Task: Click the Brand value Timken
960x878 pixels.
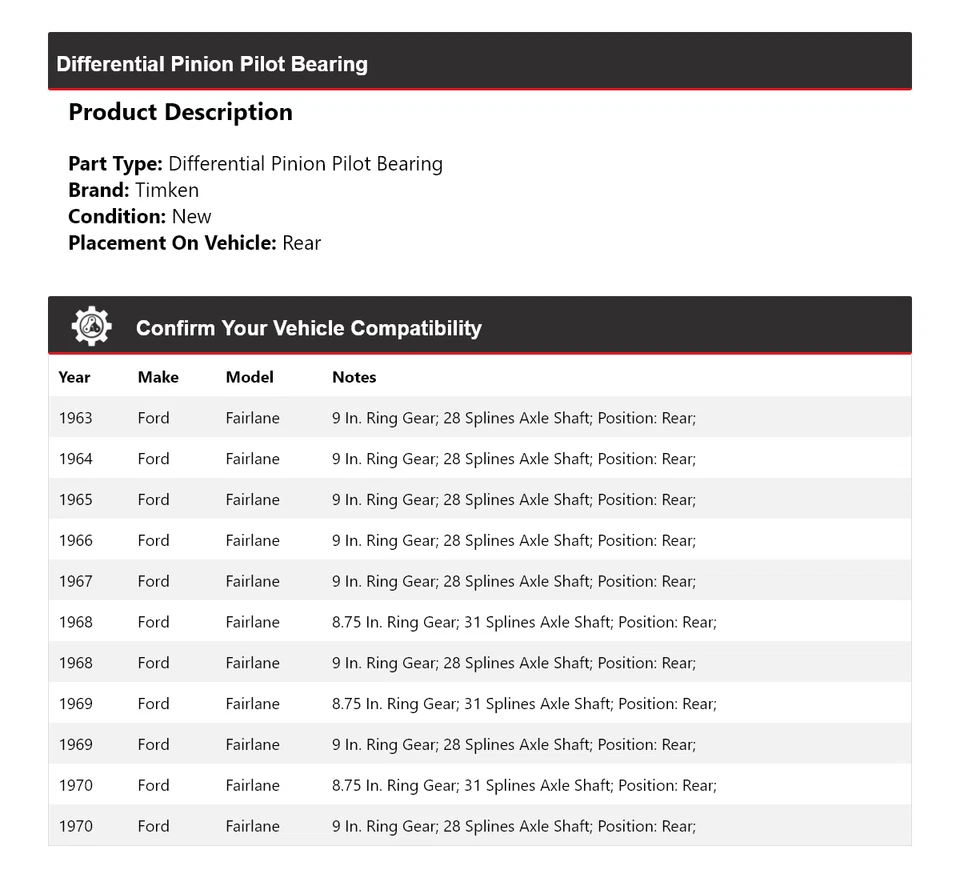Action: 167,190
